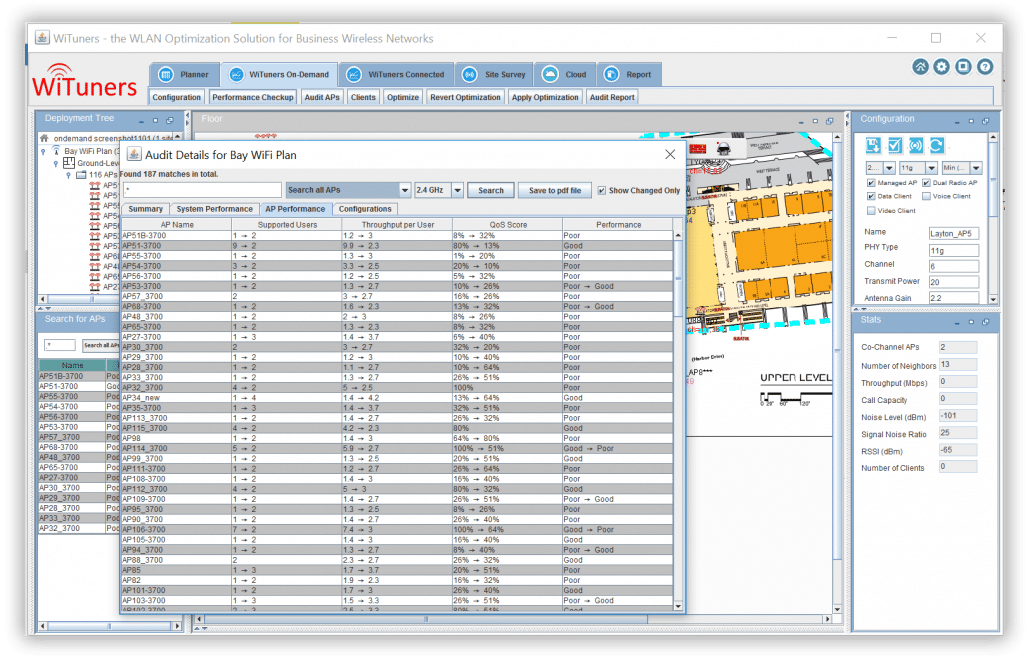Uncheck the Data Client checkbox

pyautogui.click(x=871, y=196)
